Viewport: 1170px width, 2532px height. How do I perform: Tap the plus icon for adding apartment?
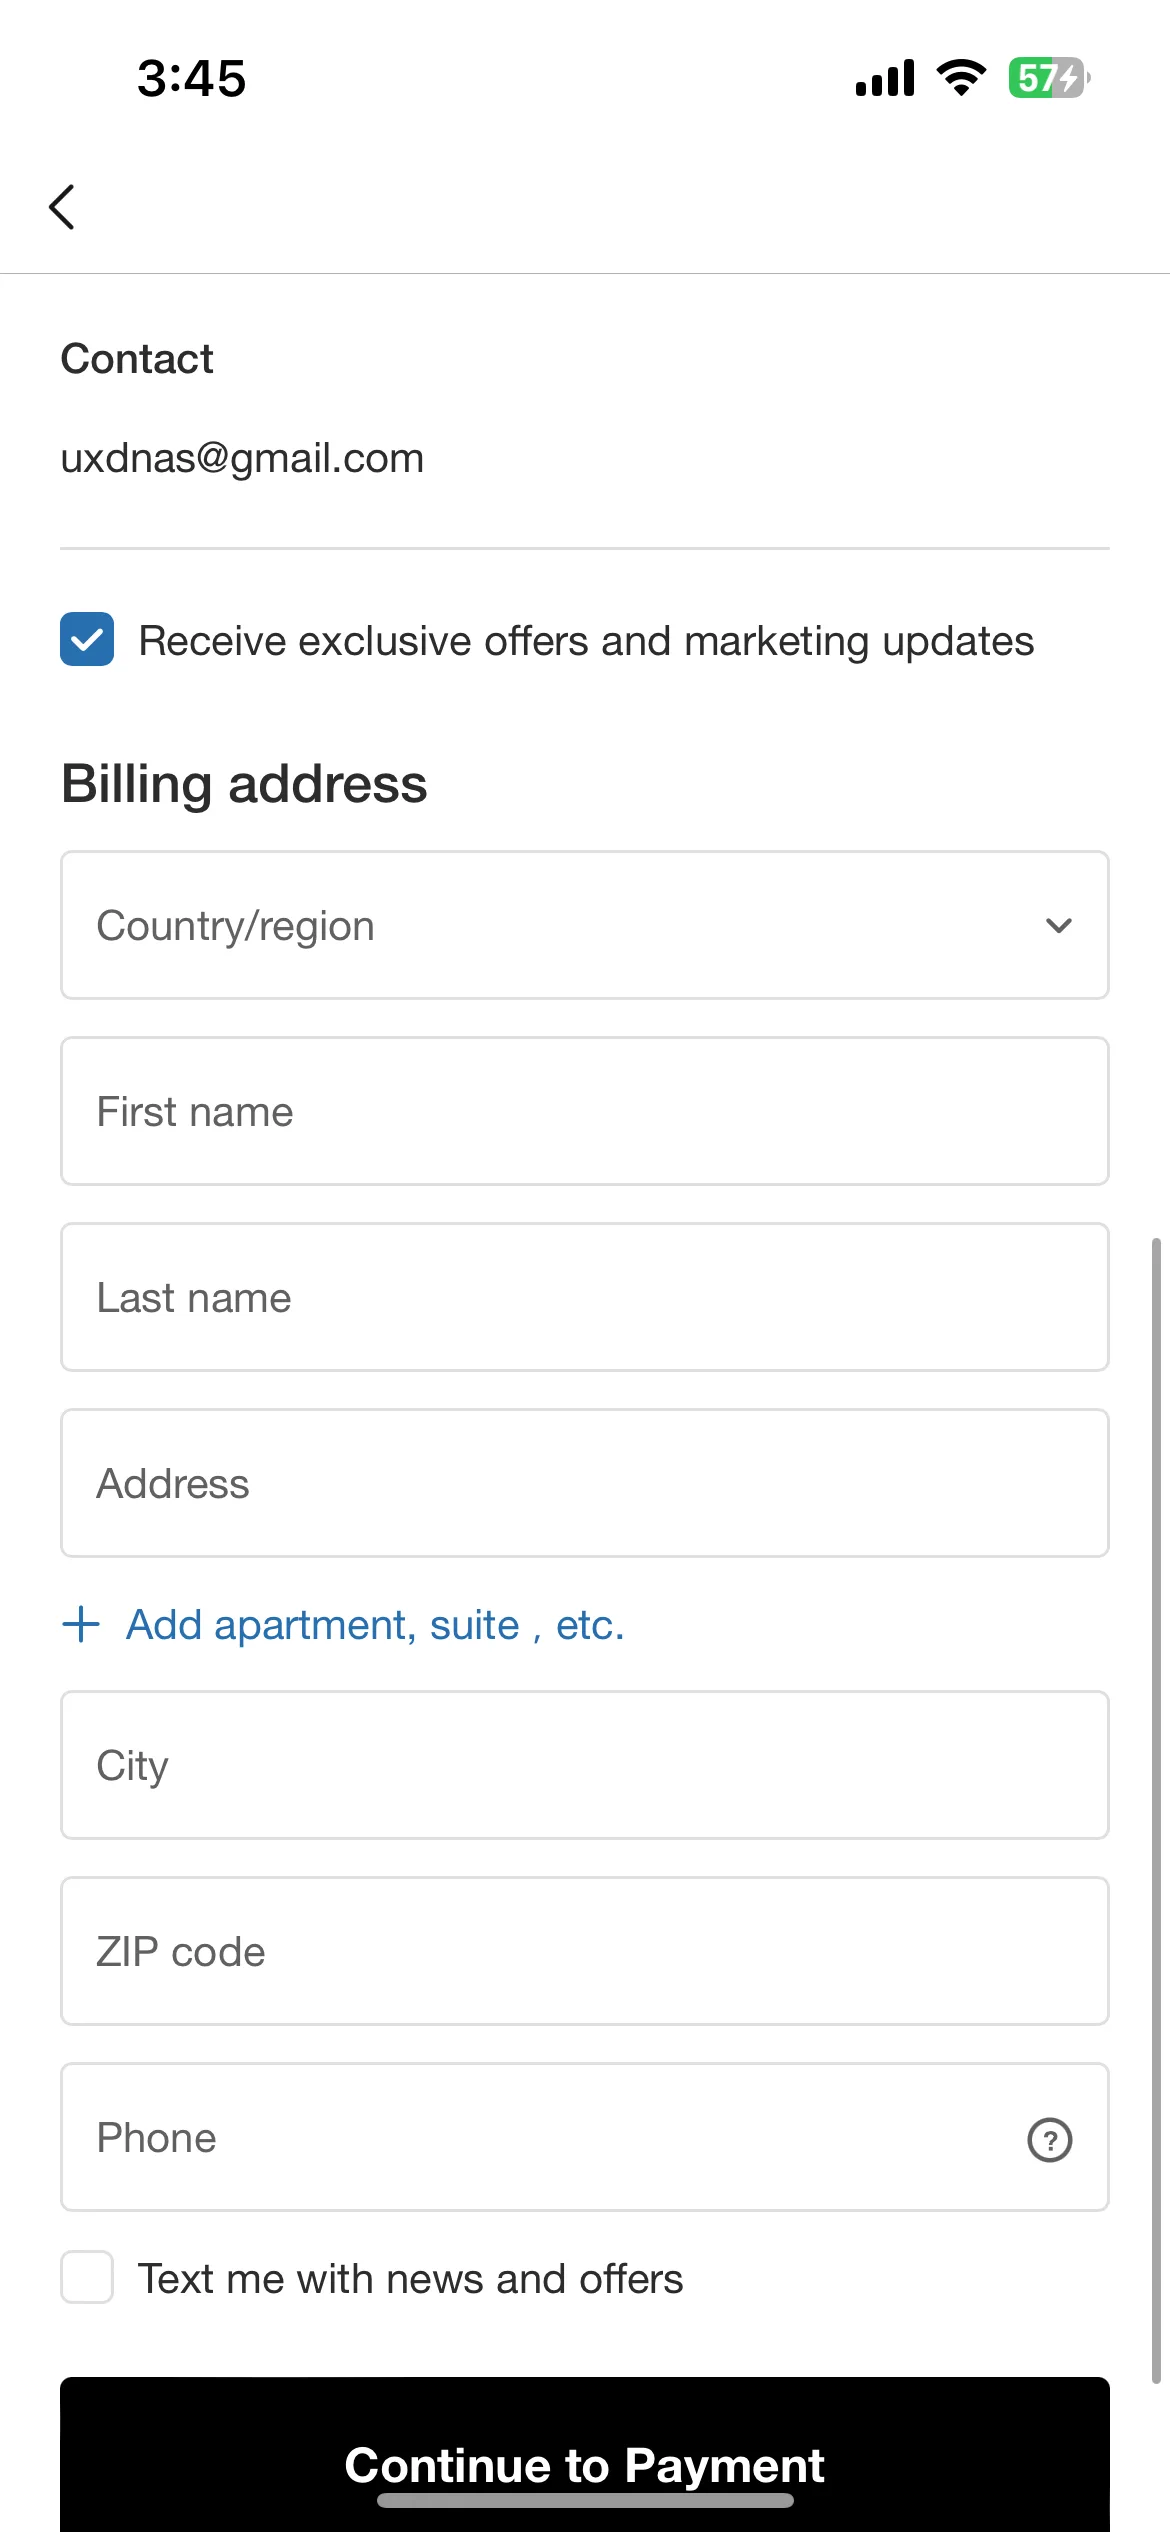pos(81,1625)
